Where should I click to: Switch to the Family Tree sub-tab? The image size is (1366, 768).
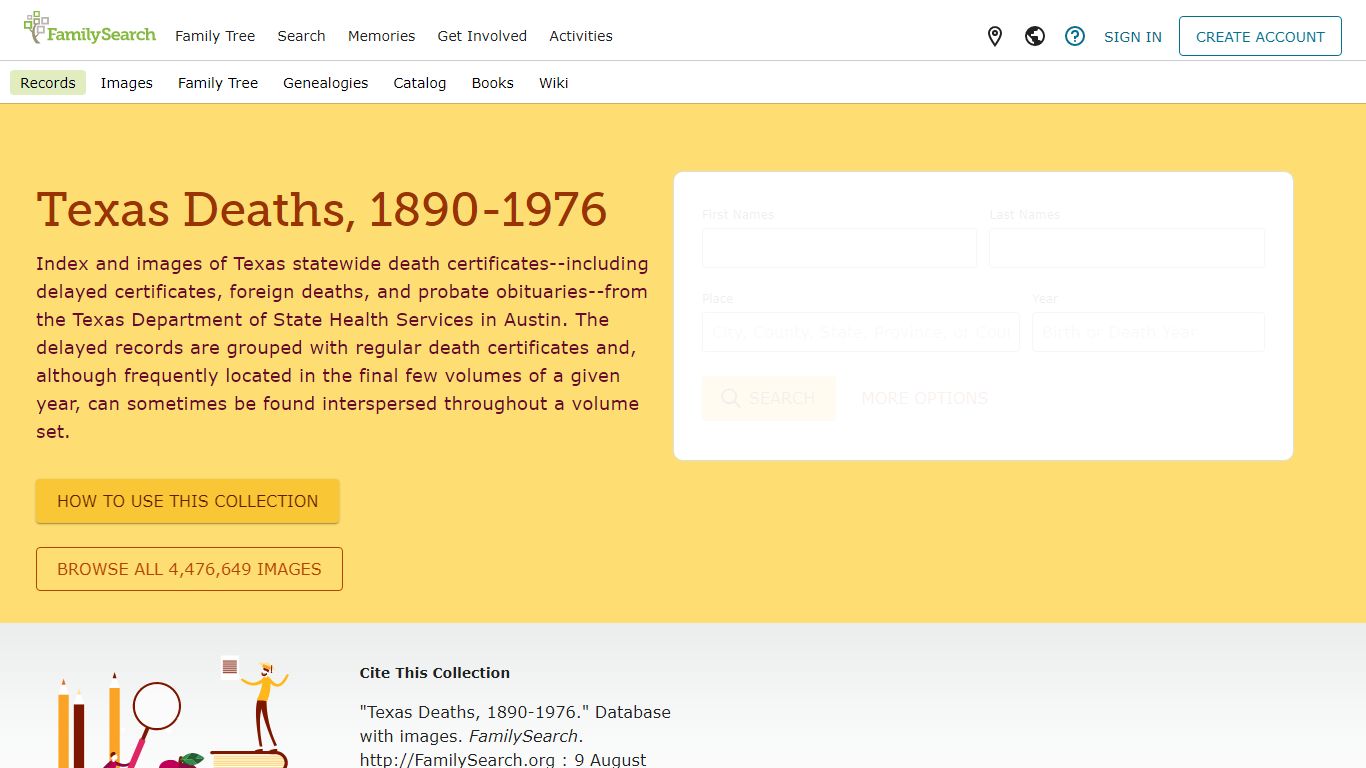(218, 83)
